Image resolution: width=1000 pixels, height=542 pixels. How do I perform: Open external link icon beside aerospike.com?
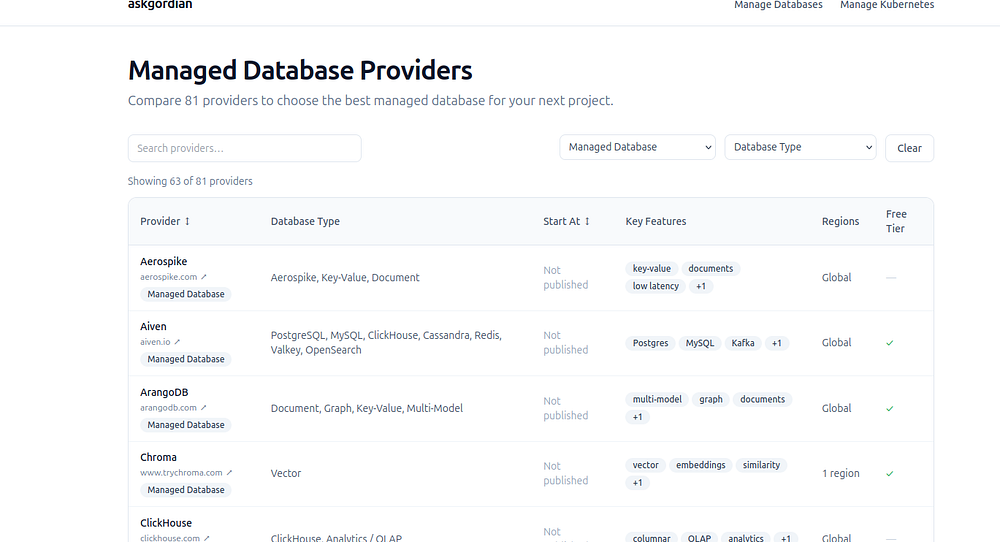click(204, 277)
